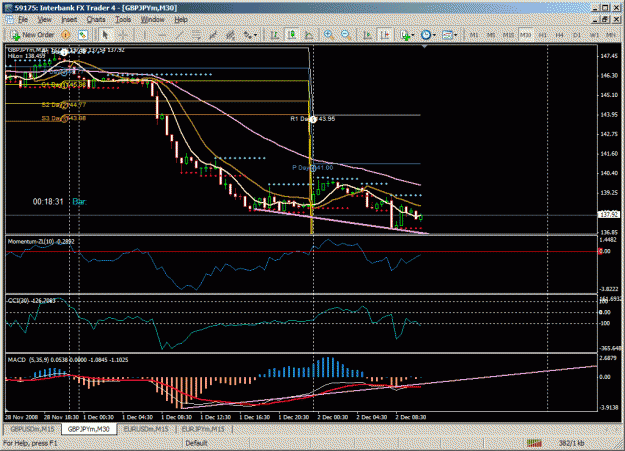The image size is (625, 451).
Task: Click the S3 Day pivot label
Action: click(64, 118)
